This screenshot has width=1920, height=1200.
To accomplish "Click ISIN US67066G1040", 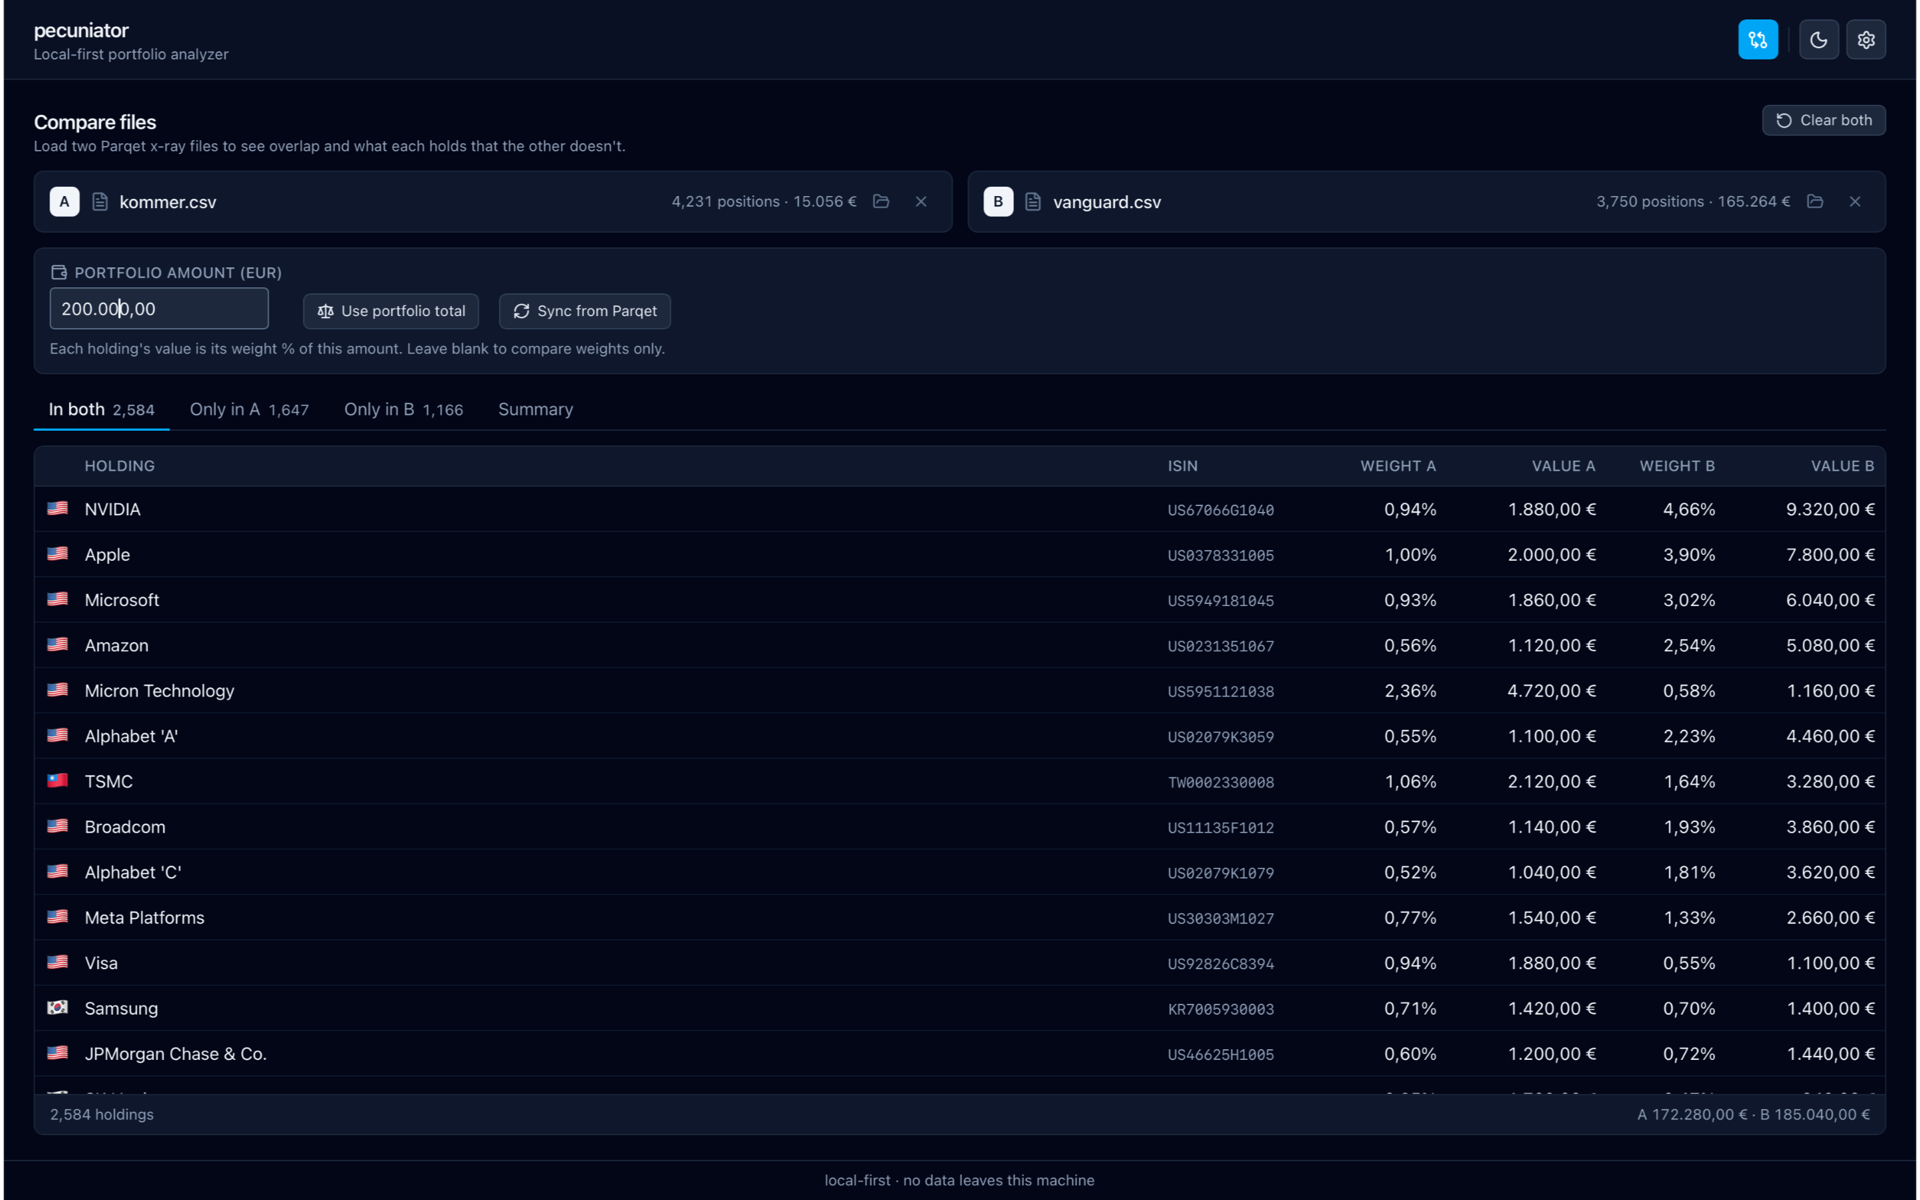I will tap(1221, 510).
